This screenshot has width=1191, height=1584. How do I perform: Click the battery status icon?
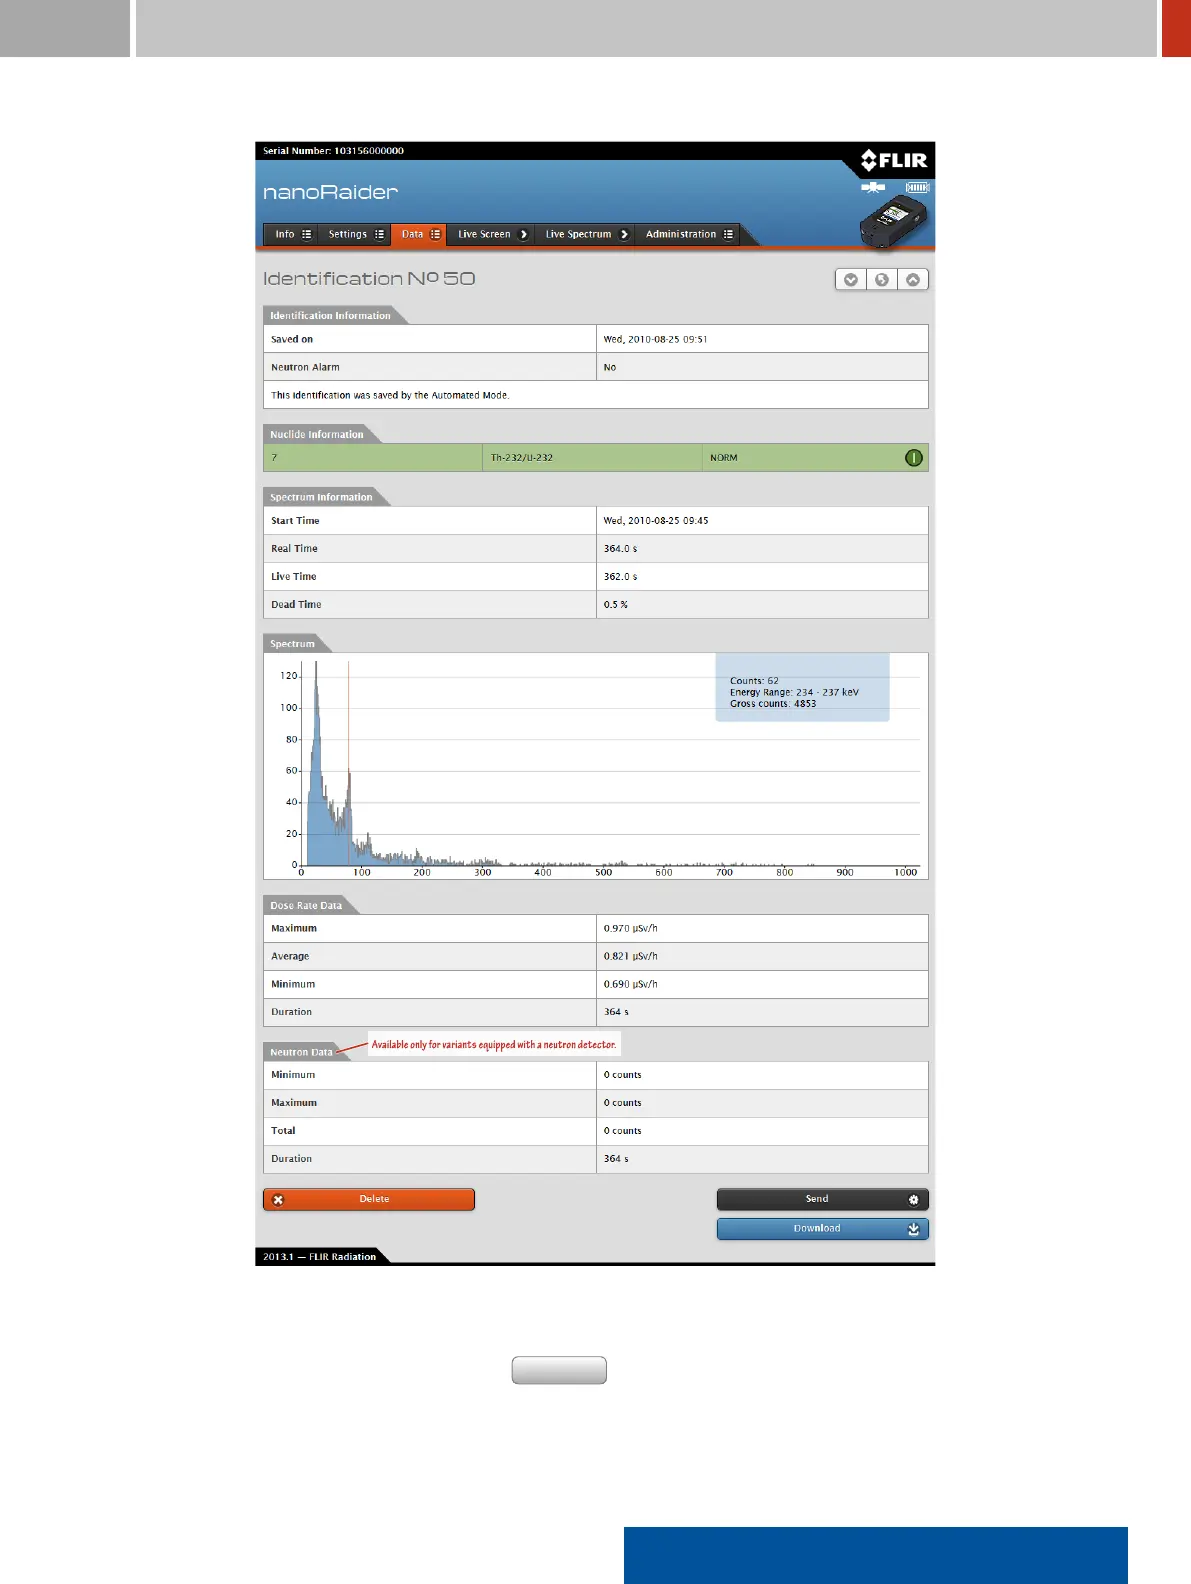click(x=917, y=187)
